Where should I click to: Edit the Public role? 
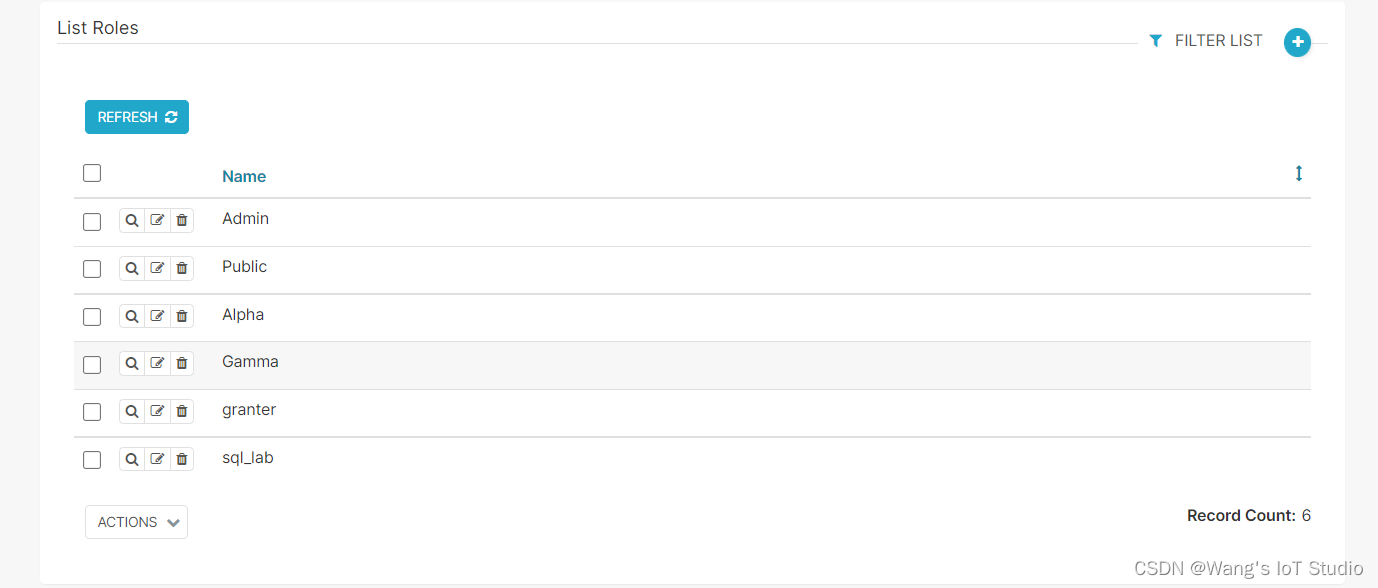[x=156, y=268]
